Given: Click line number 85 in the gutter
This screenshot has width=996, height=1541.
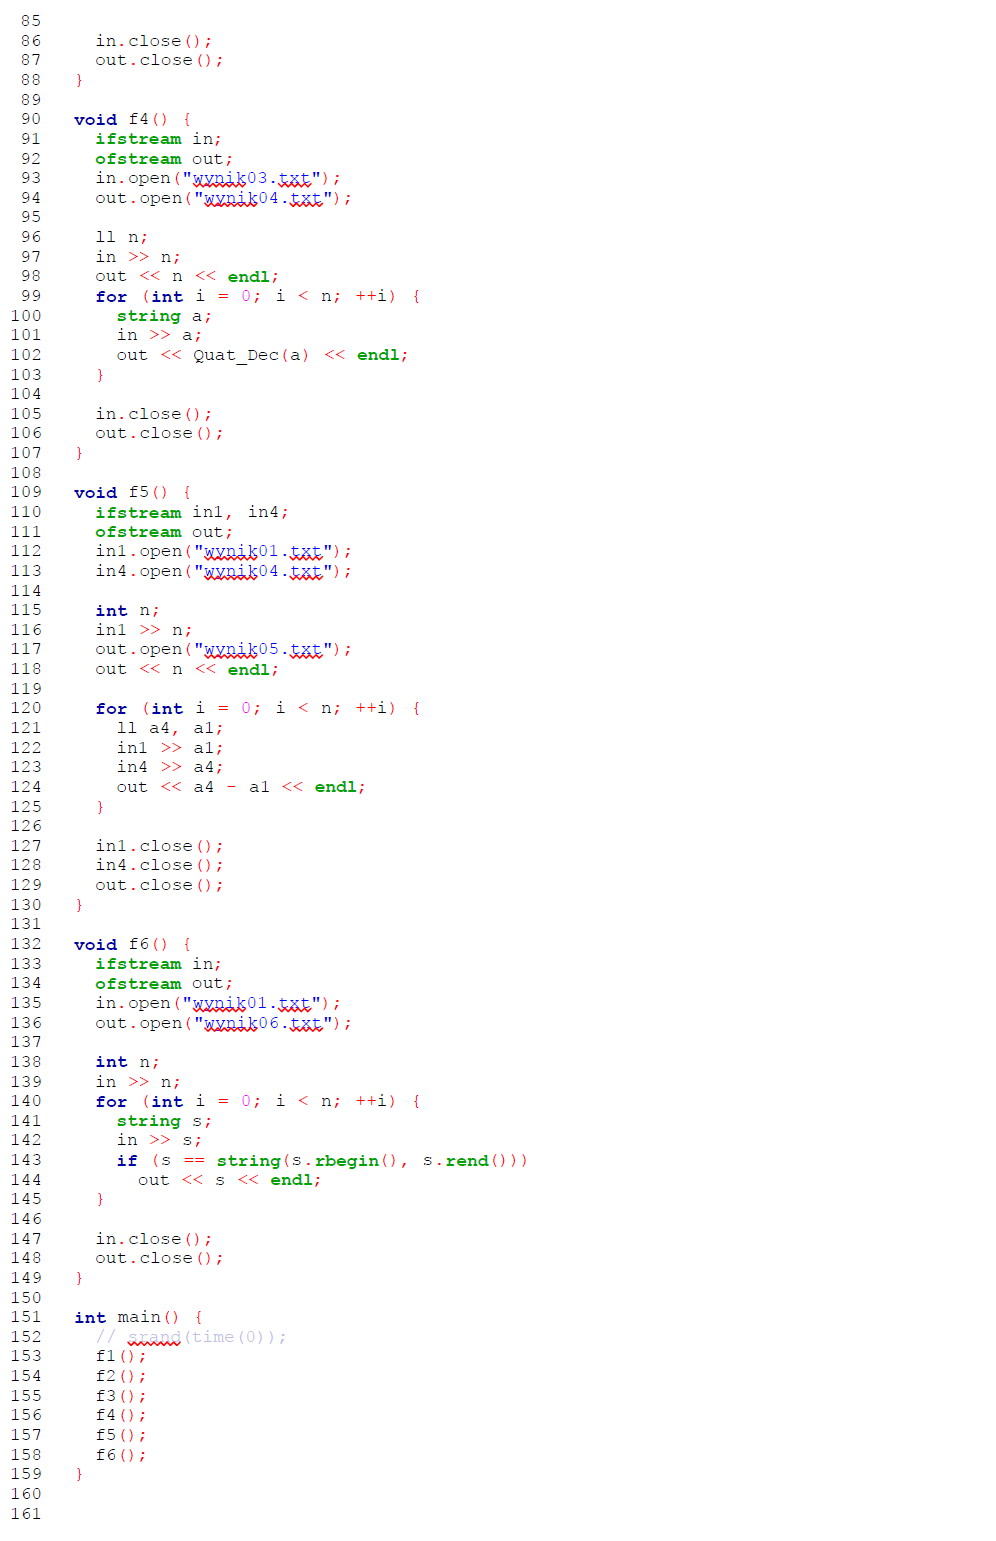Looking at the screenshot, I should [31, 21].
